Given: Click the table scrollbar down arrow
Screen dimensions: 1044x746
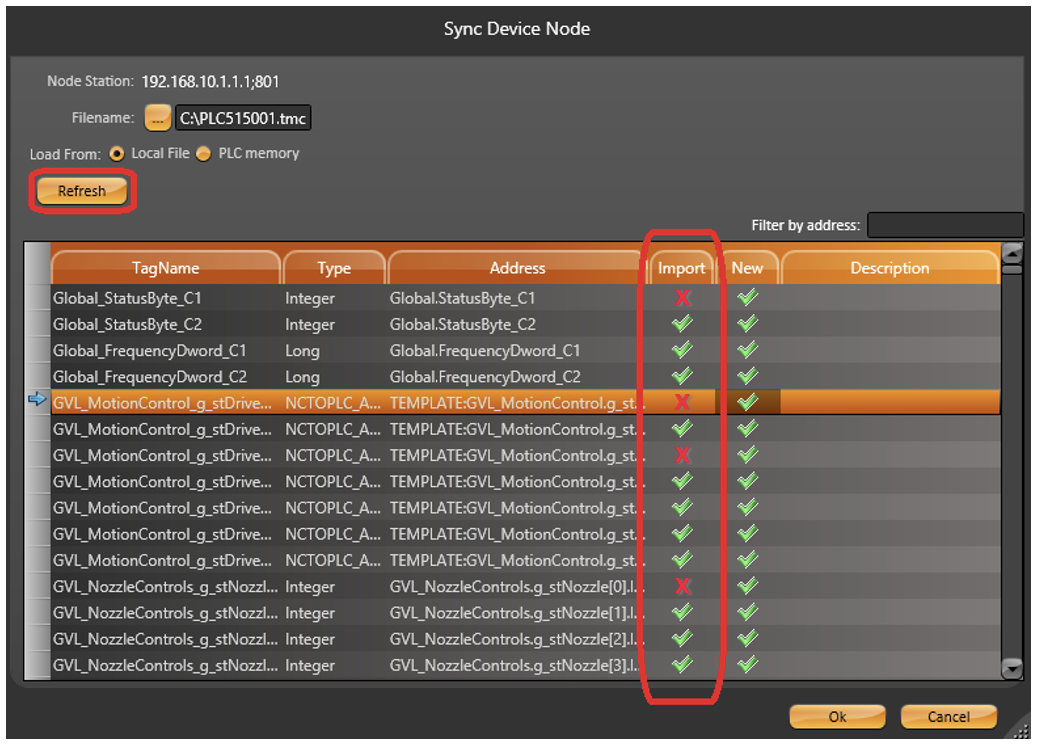Looking at the screenshot, I should click(1012, 668).
